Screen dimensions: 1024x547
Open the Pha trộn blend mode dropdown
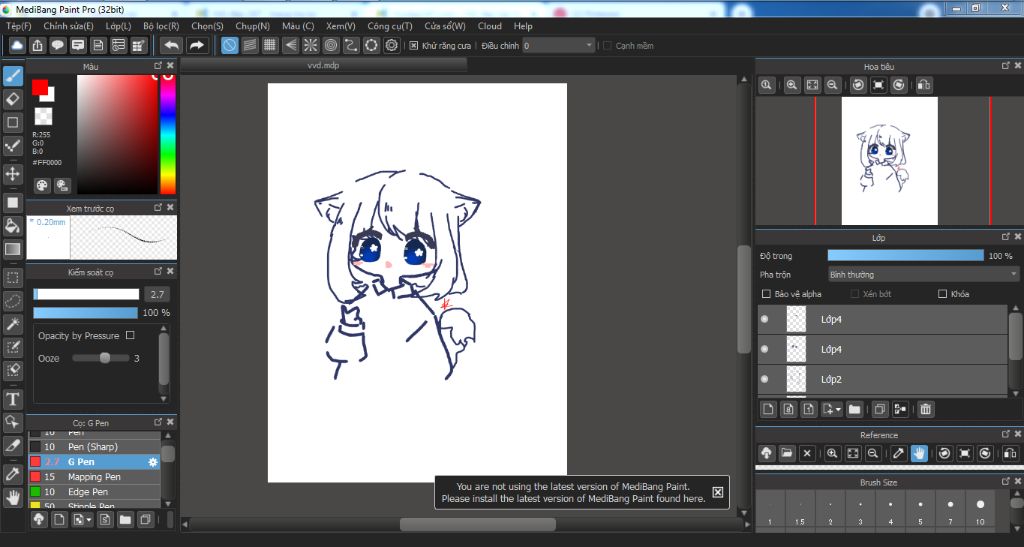coord(923,274)
